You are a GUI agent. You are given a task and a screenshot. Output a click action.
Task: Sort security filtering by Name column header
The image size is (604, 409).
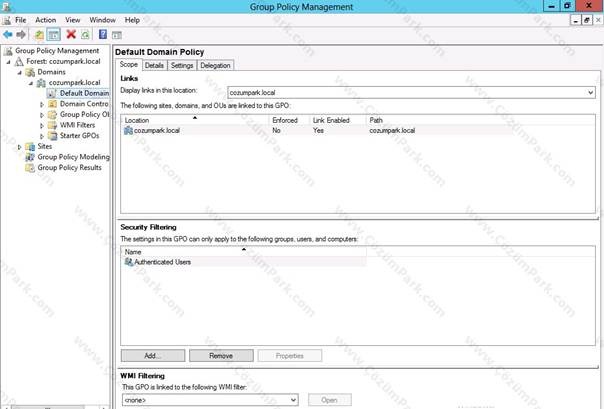[x=243, y=252]
